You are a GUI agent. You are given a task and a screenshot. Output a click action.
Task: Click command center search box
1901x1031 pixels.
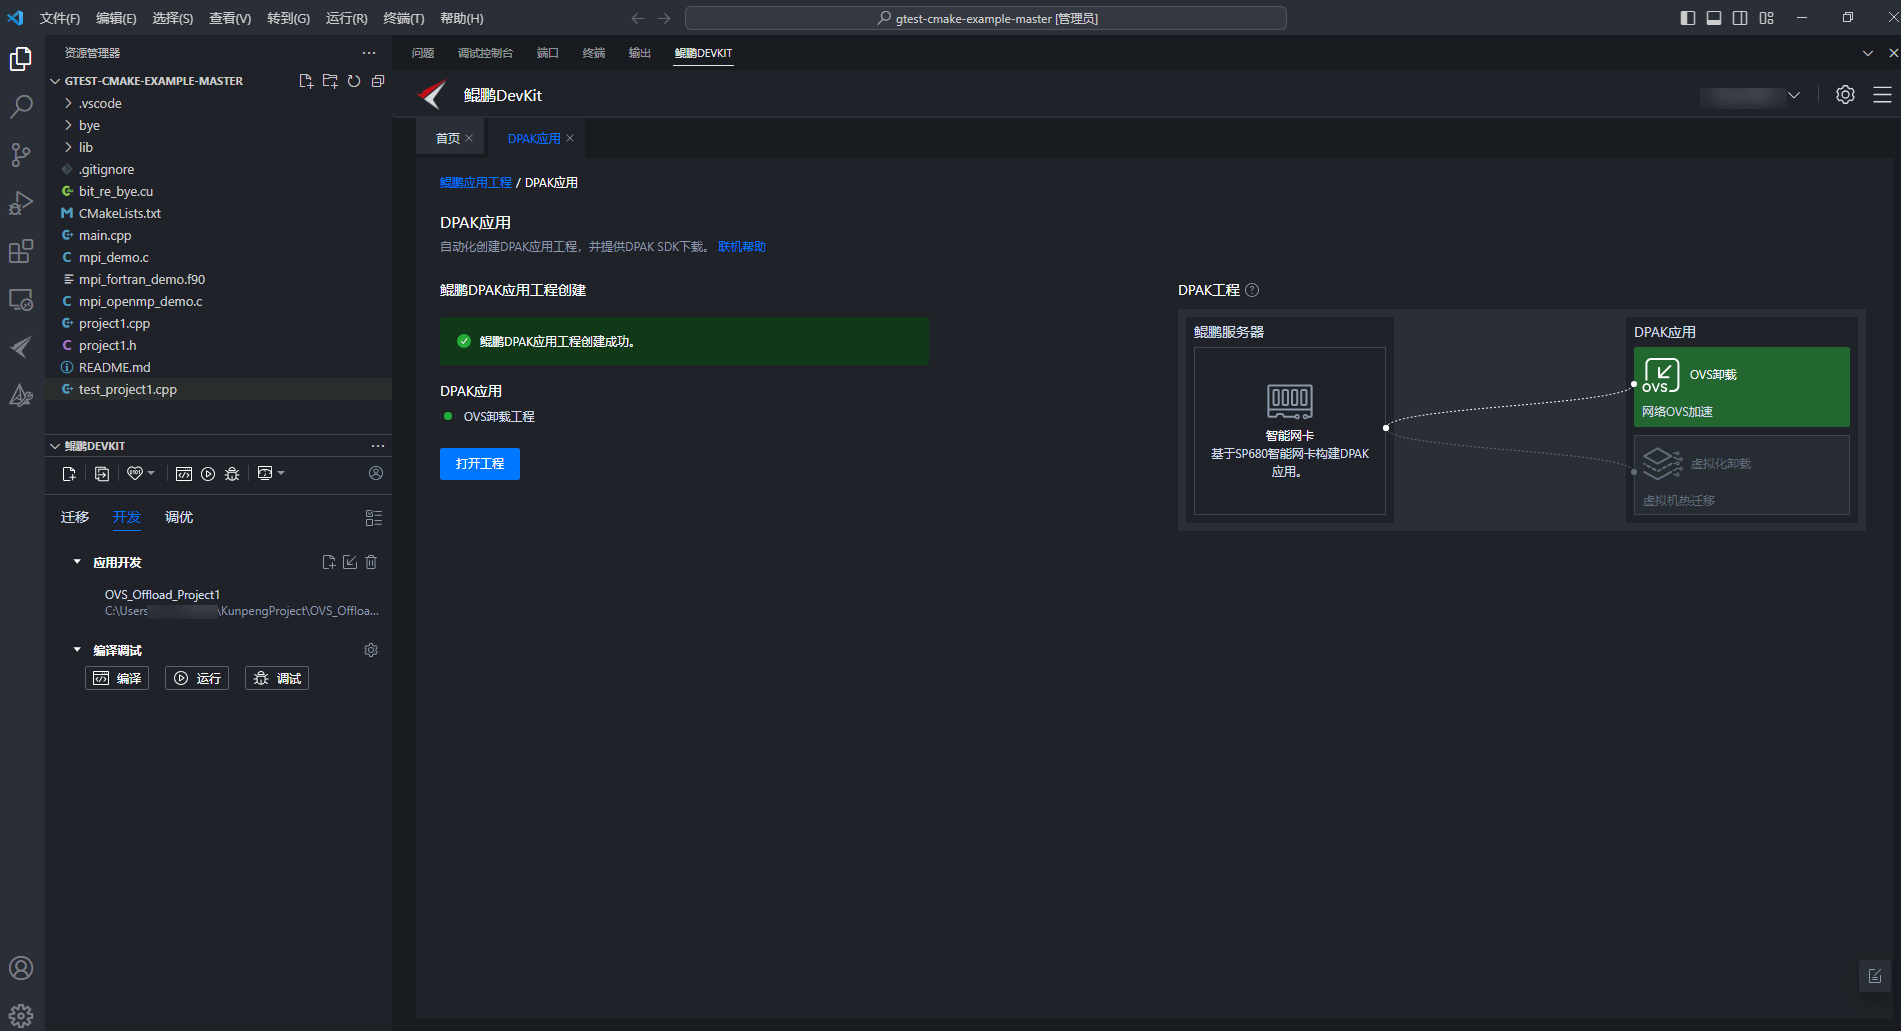click(x=985, y=18)
